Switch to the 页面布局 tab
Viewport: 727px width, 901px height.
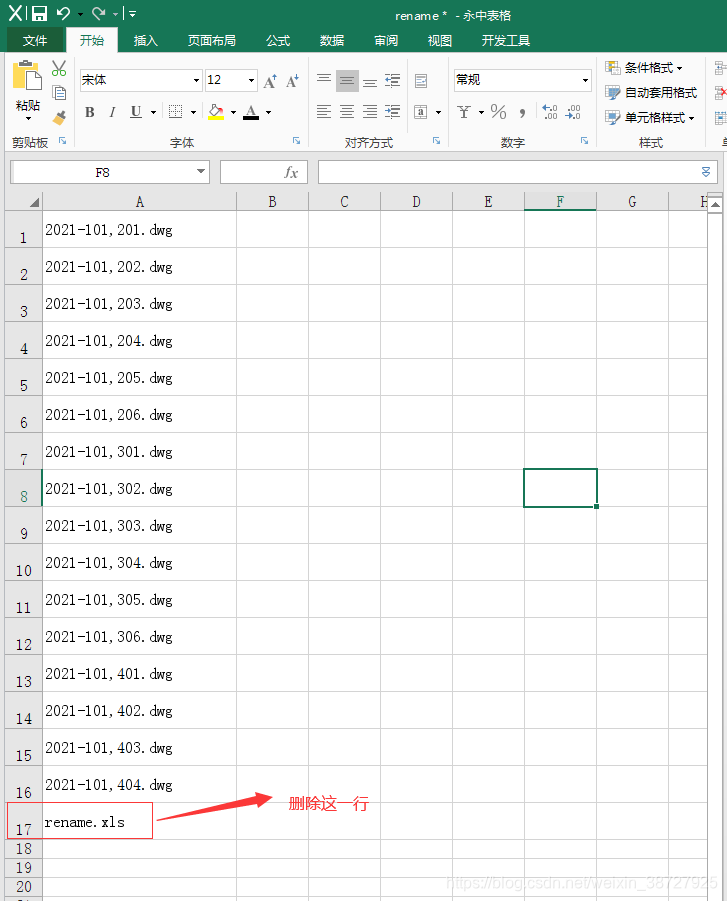[x=211, y=40]
